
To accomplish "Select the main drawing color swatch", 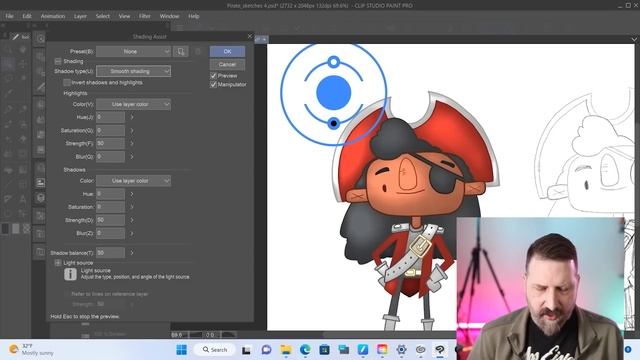I will pos(5,229).
